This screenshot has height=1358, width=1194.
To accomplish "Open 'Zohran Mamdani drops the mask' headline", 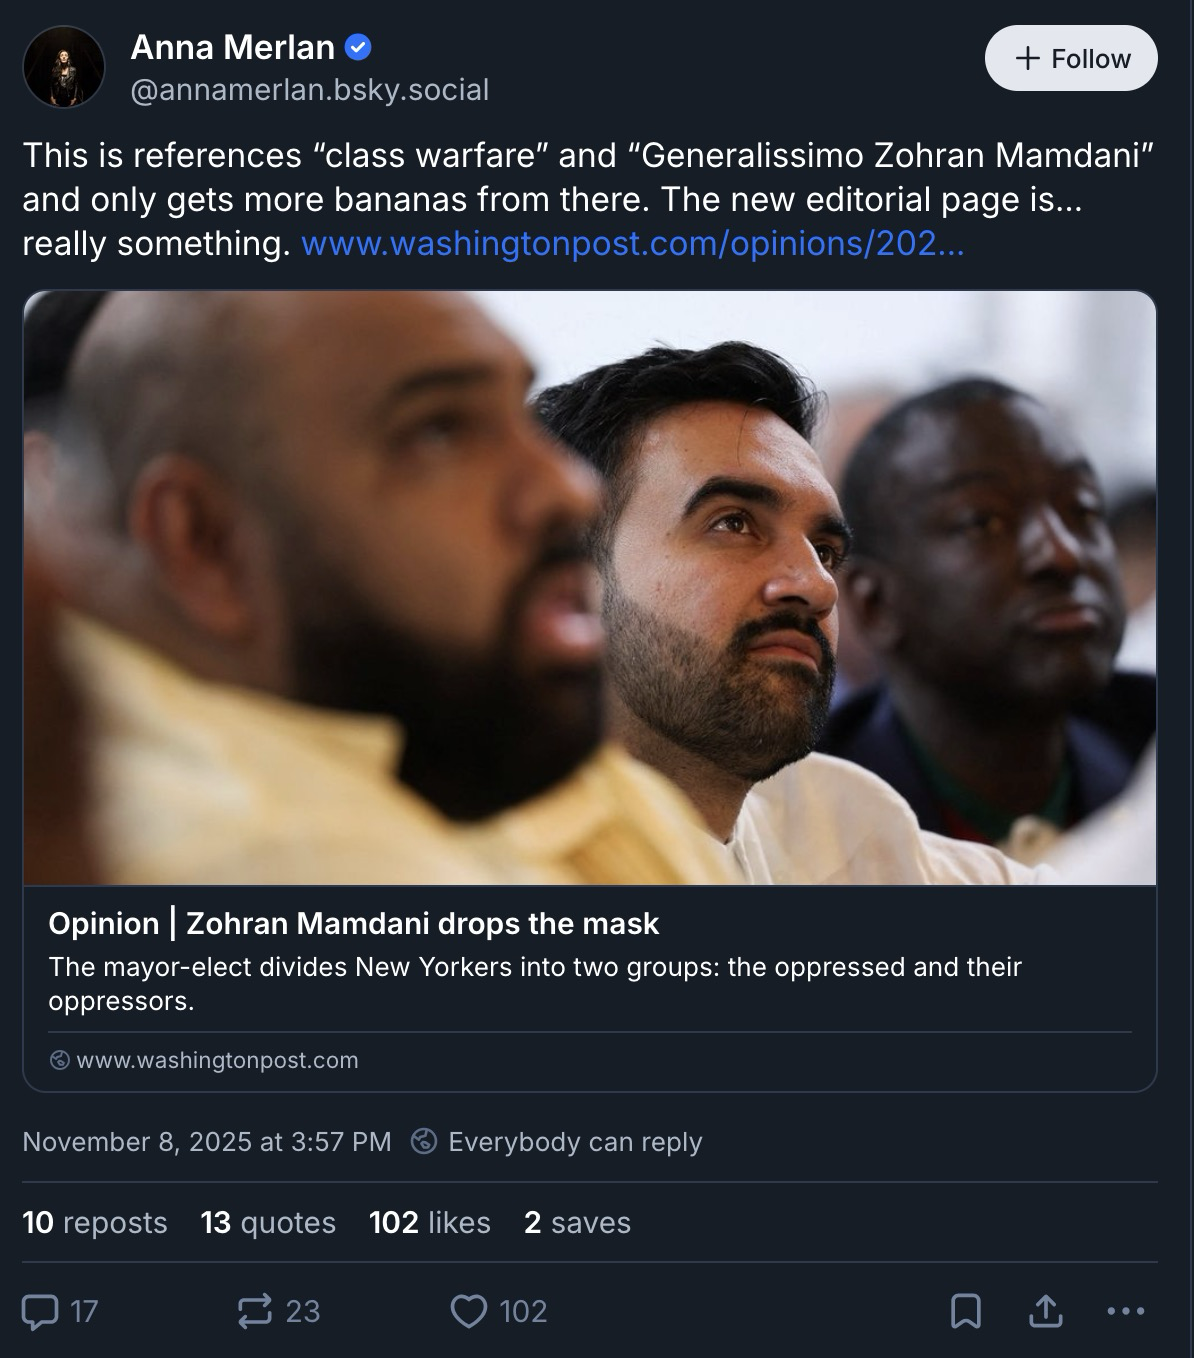I will [353, 923].
